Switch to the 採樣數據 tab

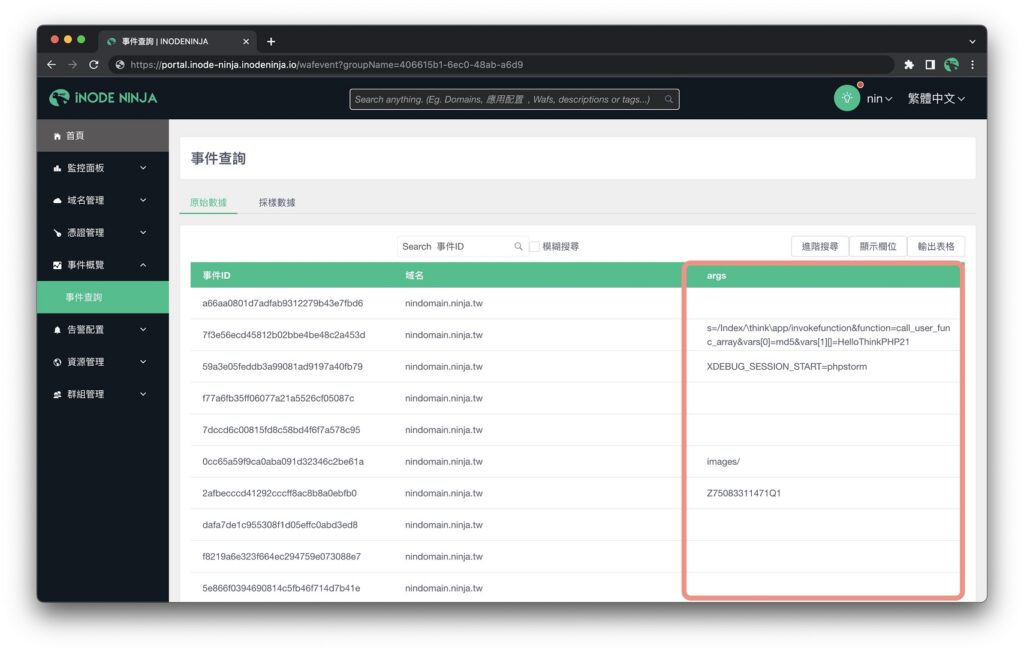277,202
